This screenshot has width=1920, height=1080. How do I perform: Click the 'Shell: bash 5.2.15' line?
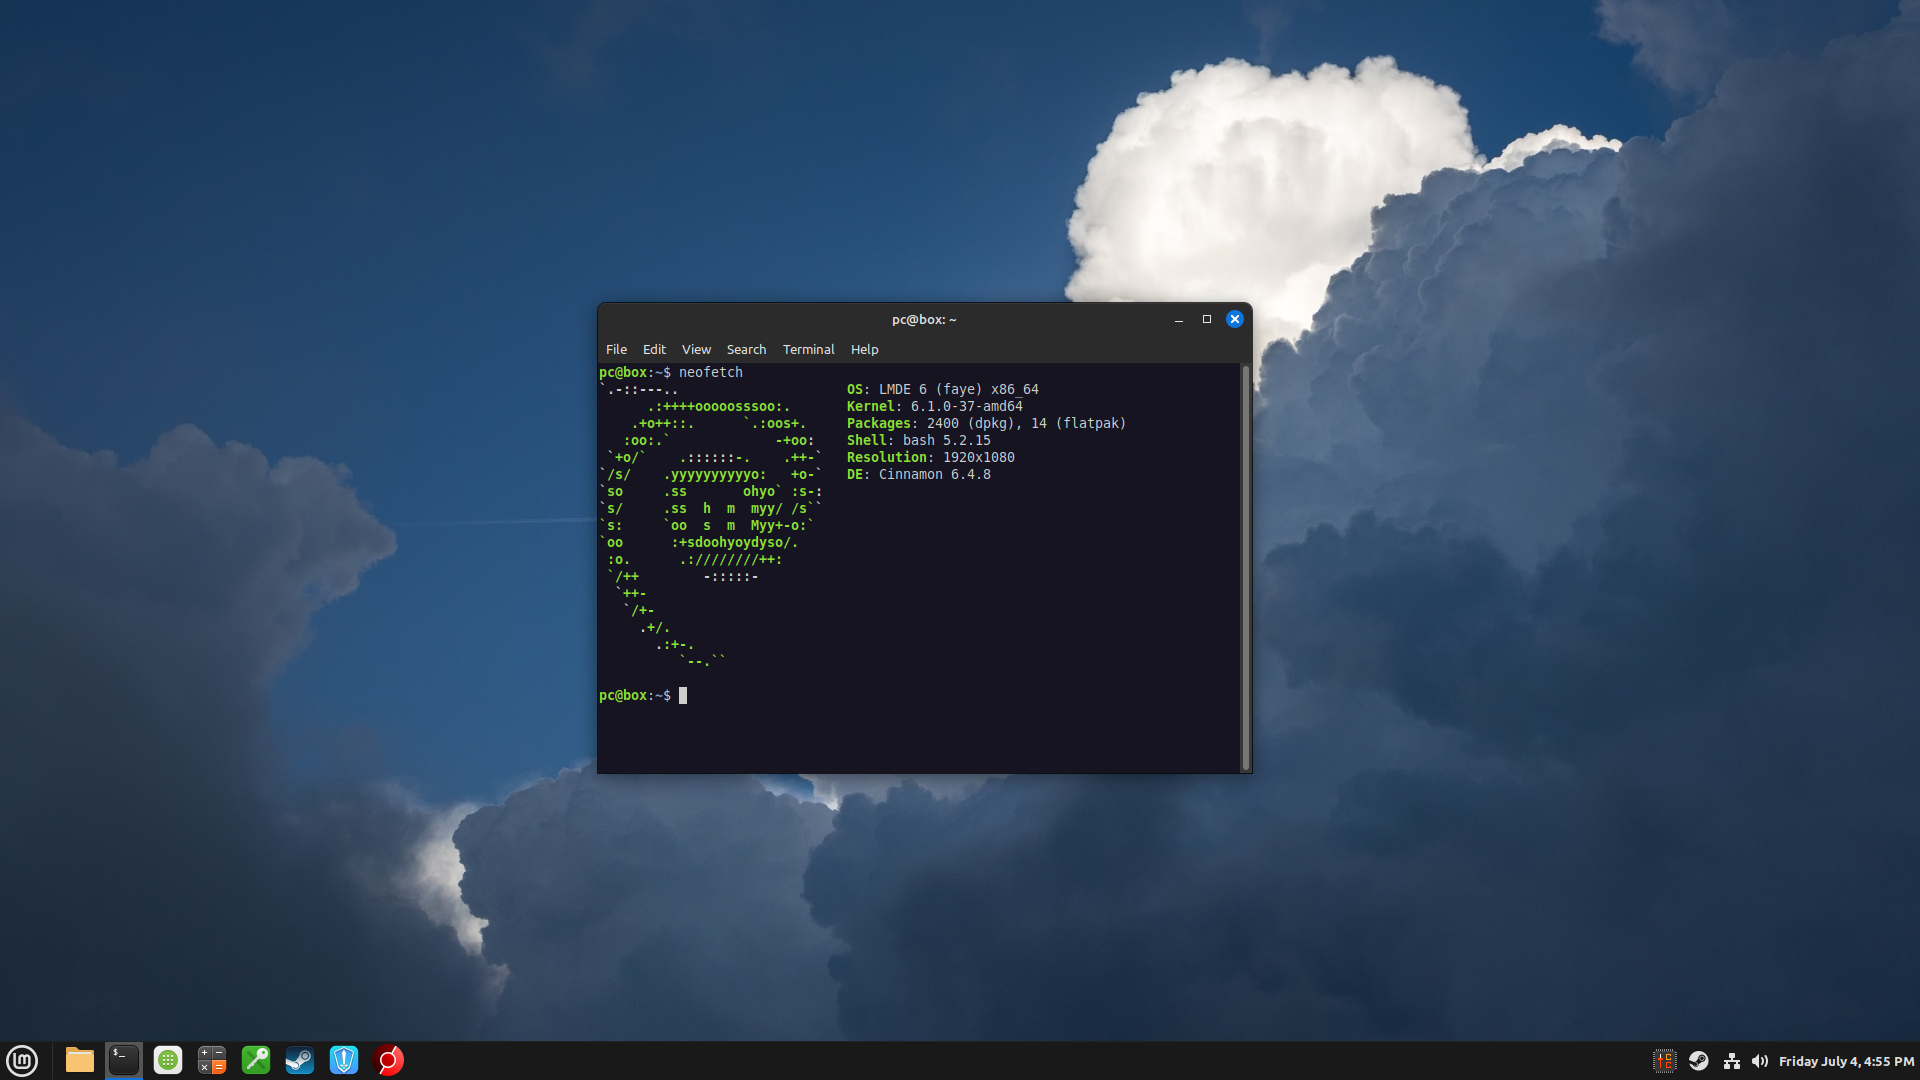pyautogui.click(x=919, y=440)
